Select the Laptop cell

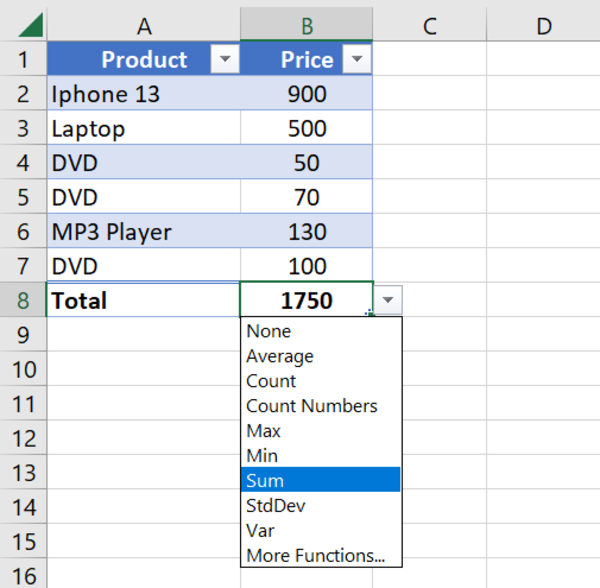coord(144,128)
